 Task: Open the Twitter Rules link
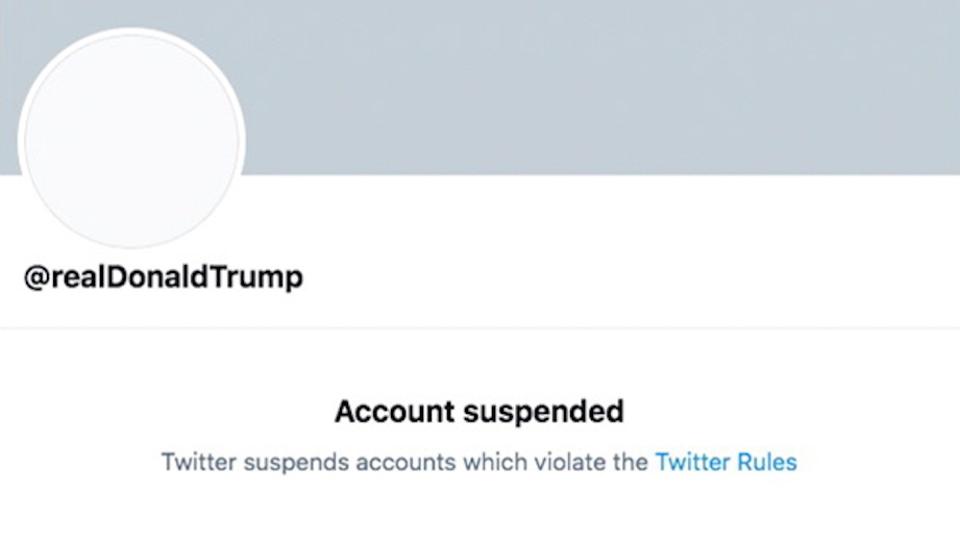click(x=726, y=462)
